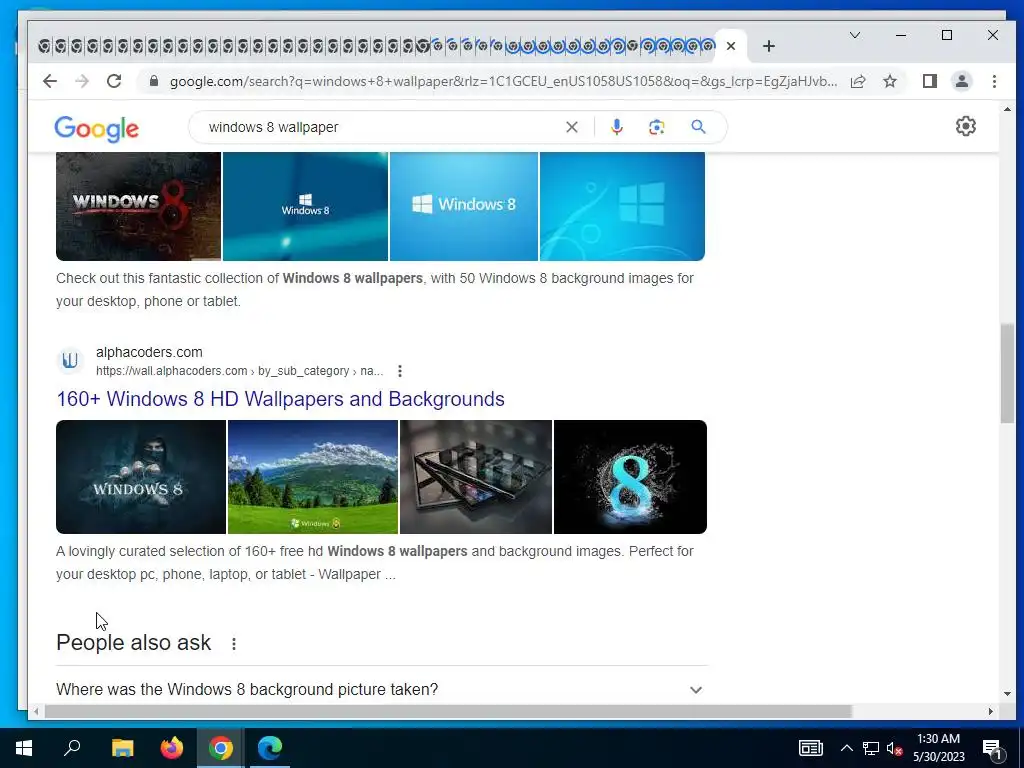This screenshot has height=768, width=1024.
Task: Click the alphacoders.com site name
Action: pos(149,352)
